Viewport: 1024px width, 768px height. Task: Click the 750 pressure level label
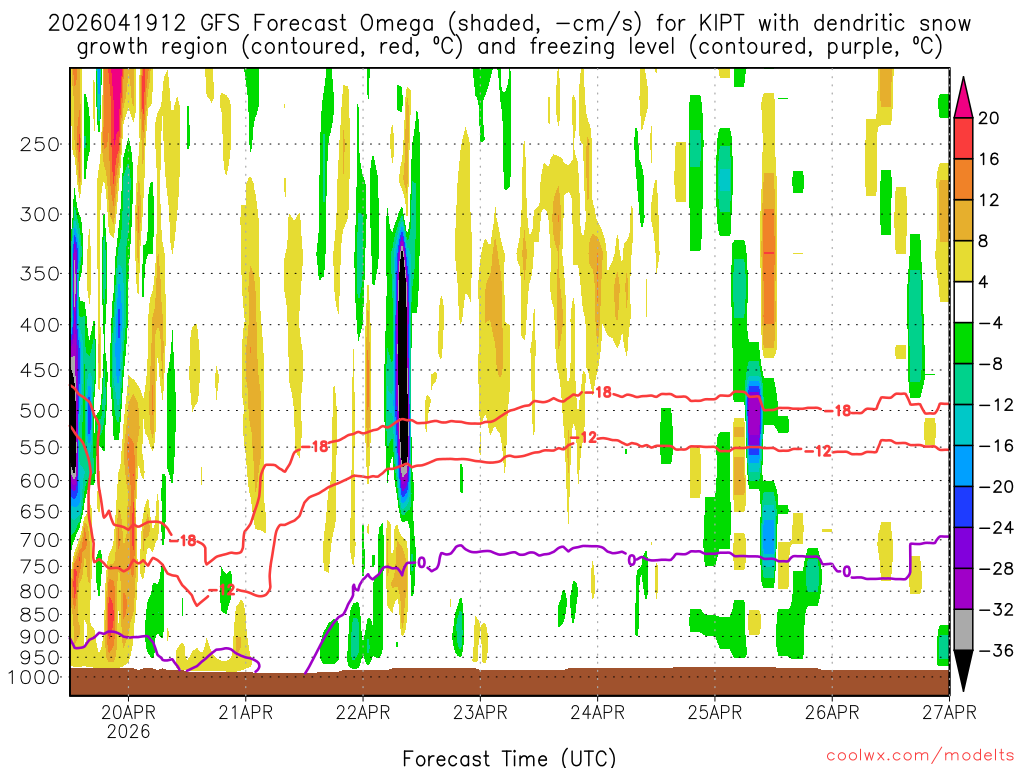[40, 566]
